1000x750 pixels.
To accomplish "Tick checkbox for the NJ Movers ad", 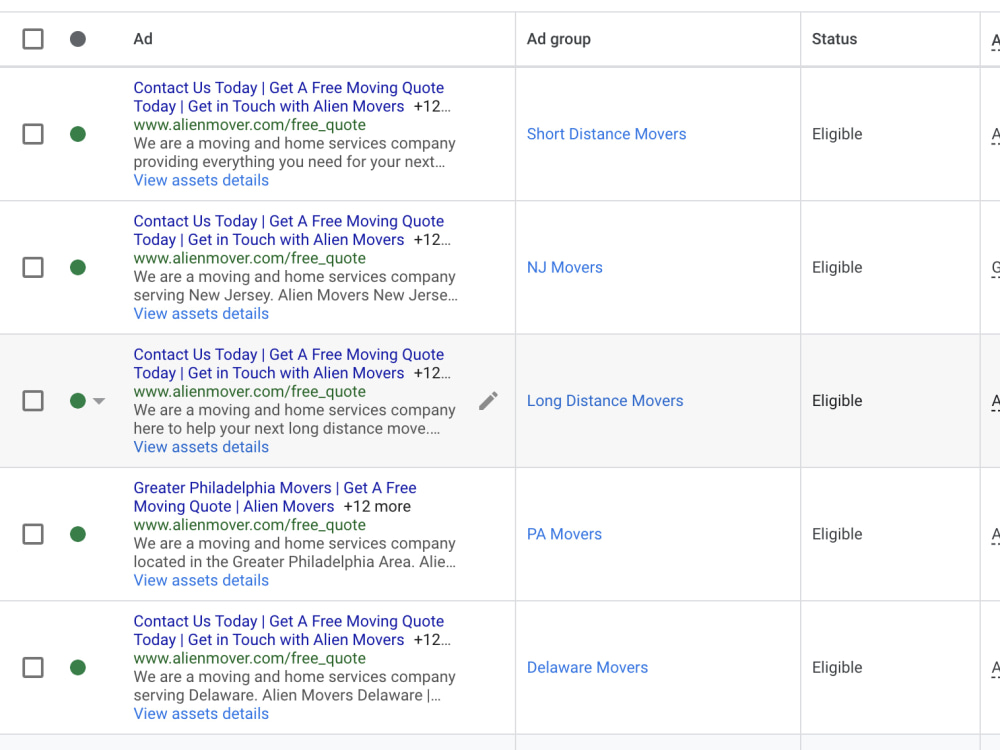I will [33, 267].
